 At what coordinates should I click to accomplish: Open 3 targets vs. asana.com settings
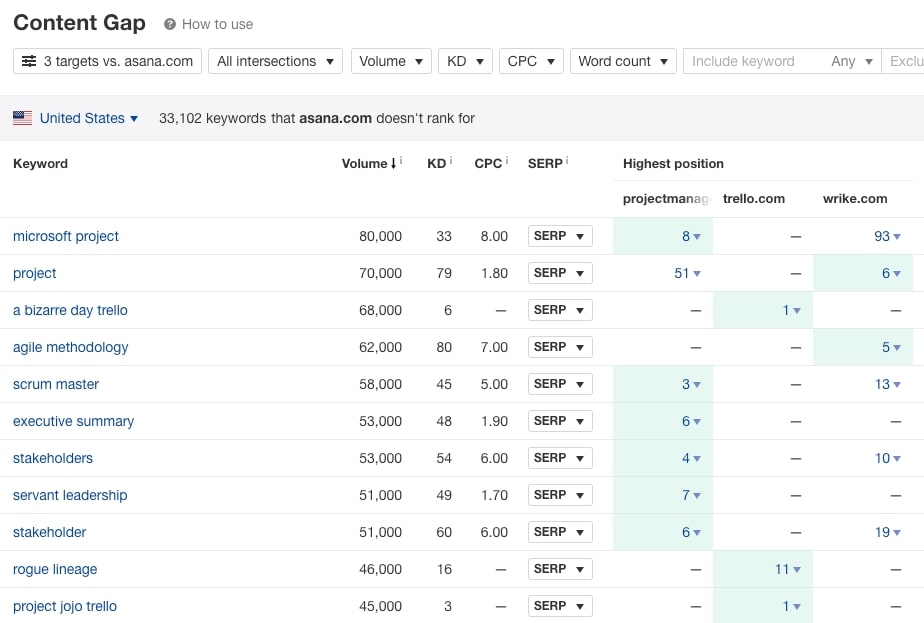tap(107, 61)
